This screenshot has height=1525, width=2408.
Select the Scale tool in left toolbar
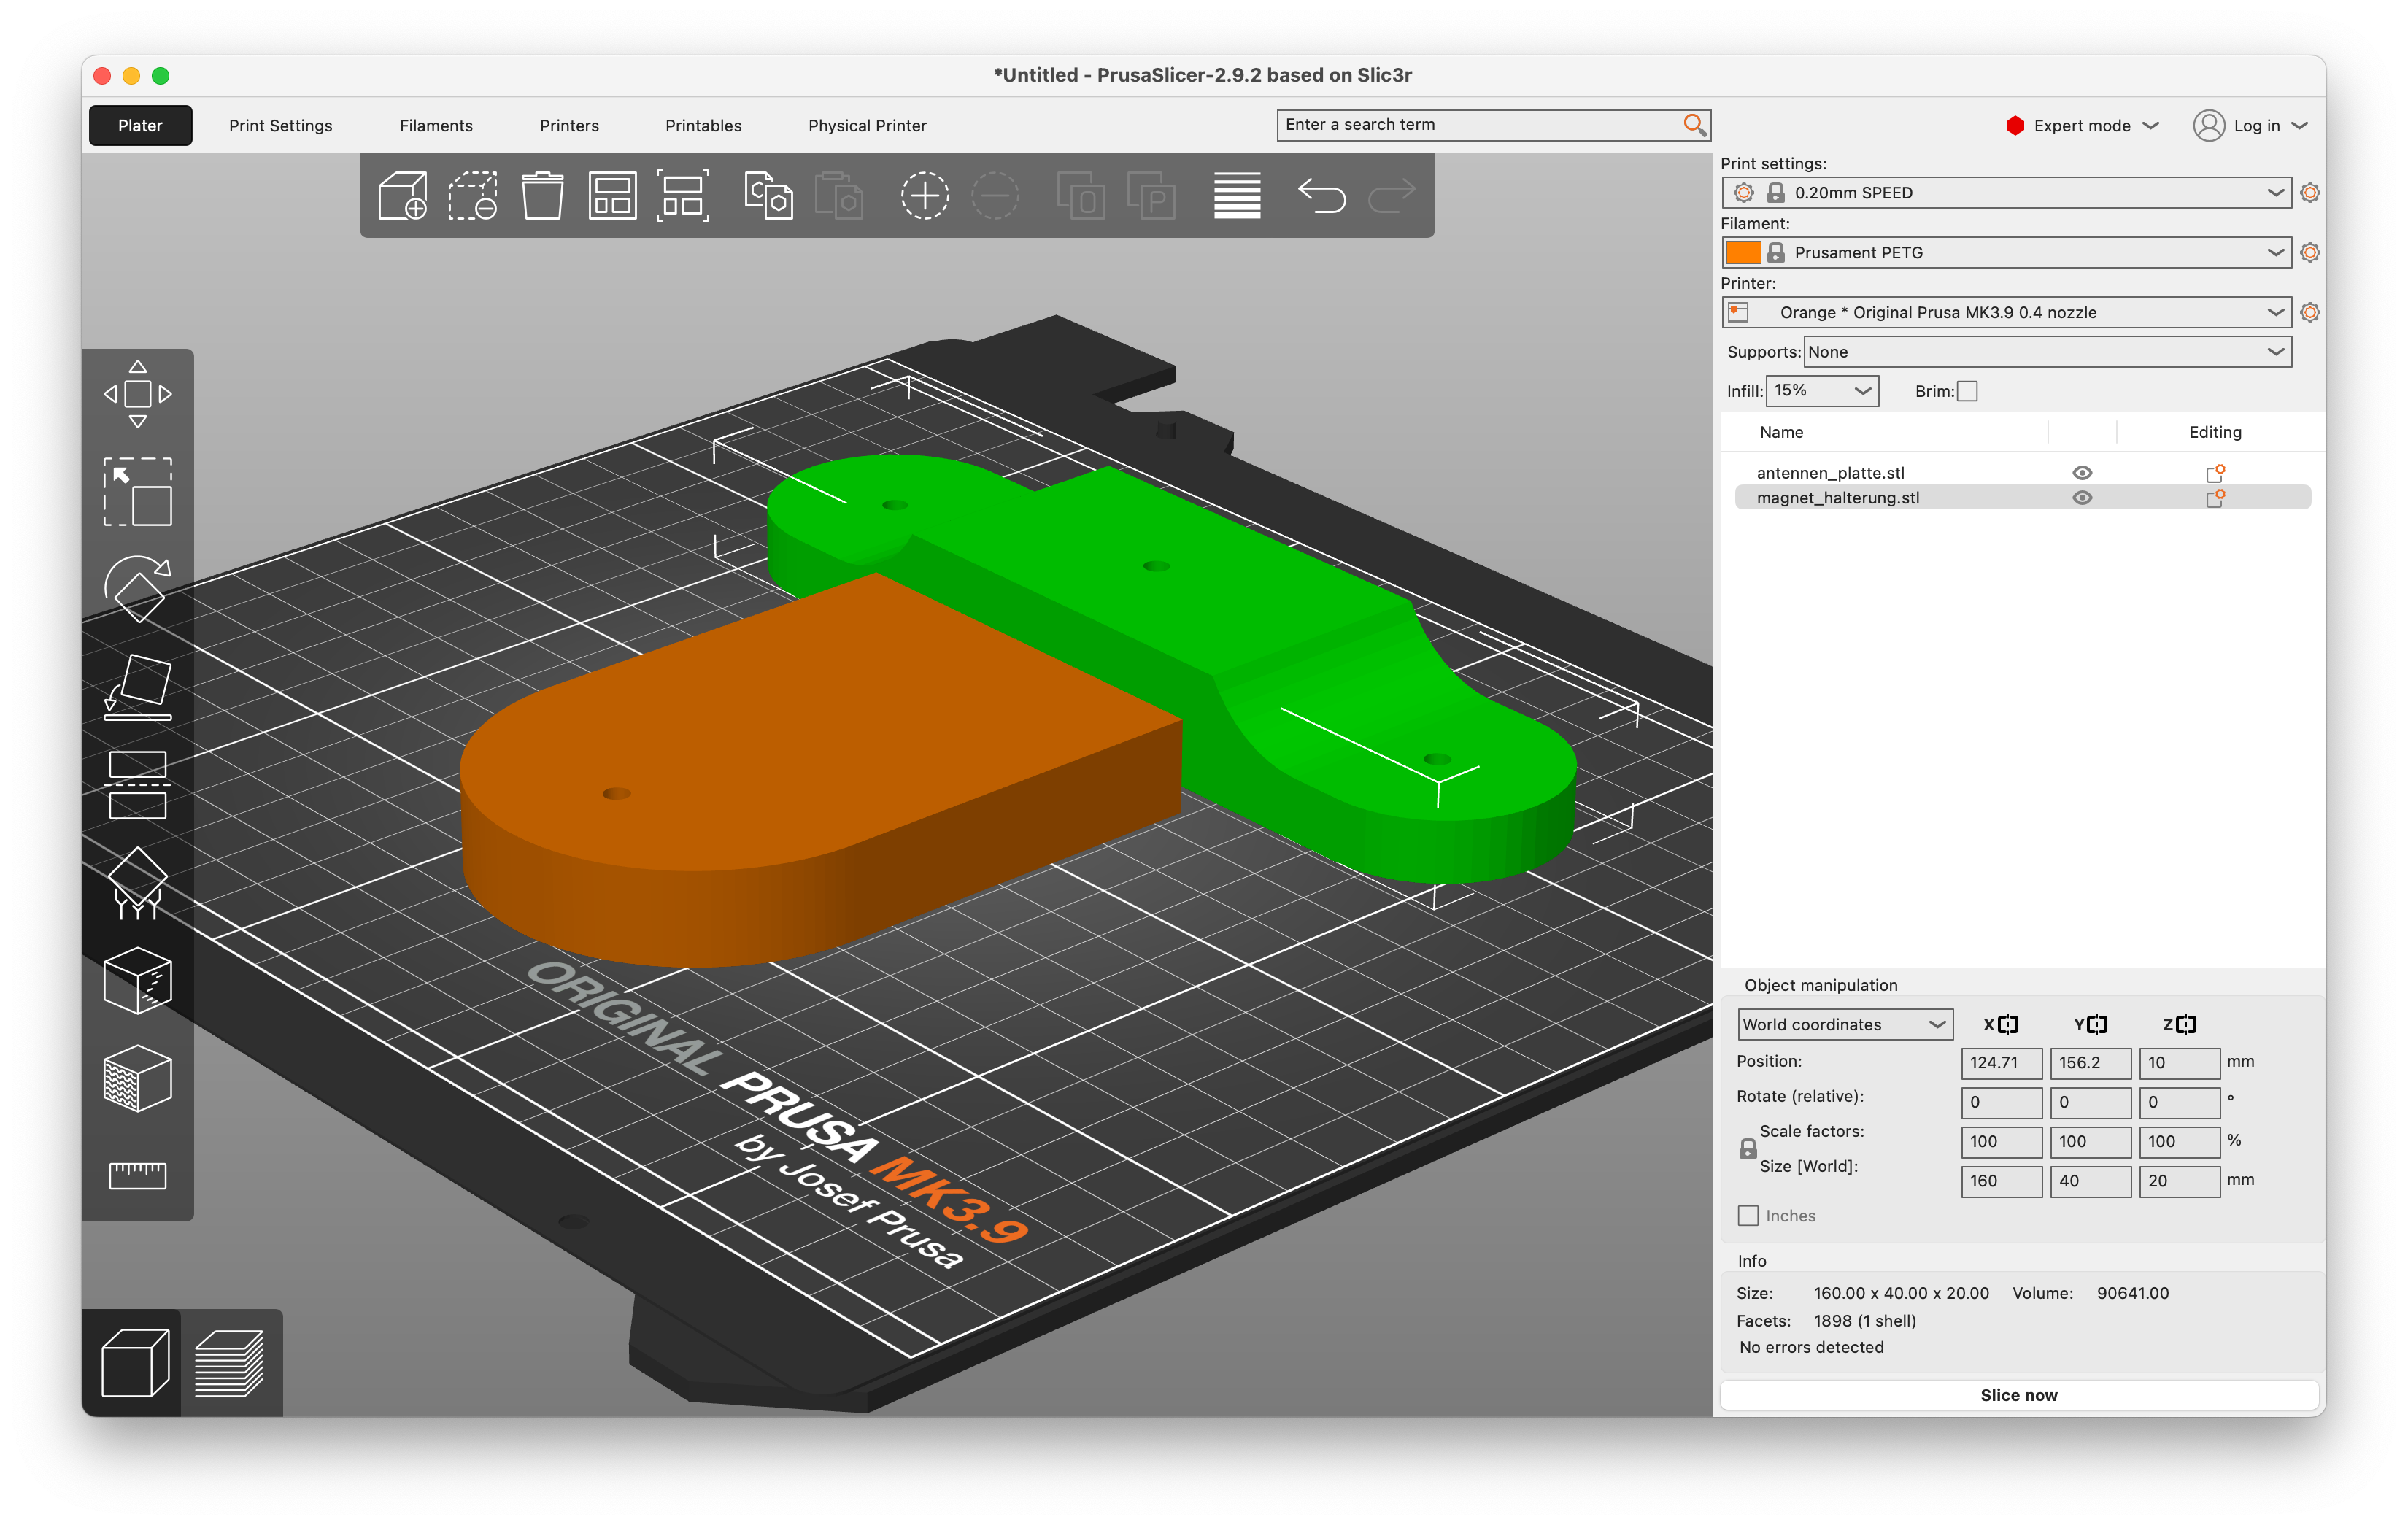(x=138, y=491)
